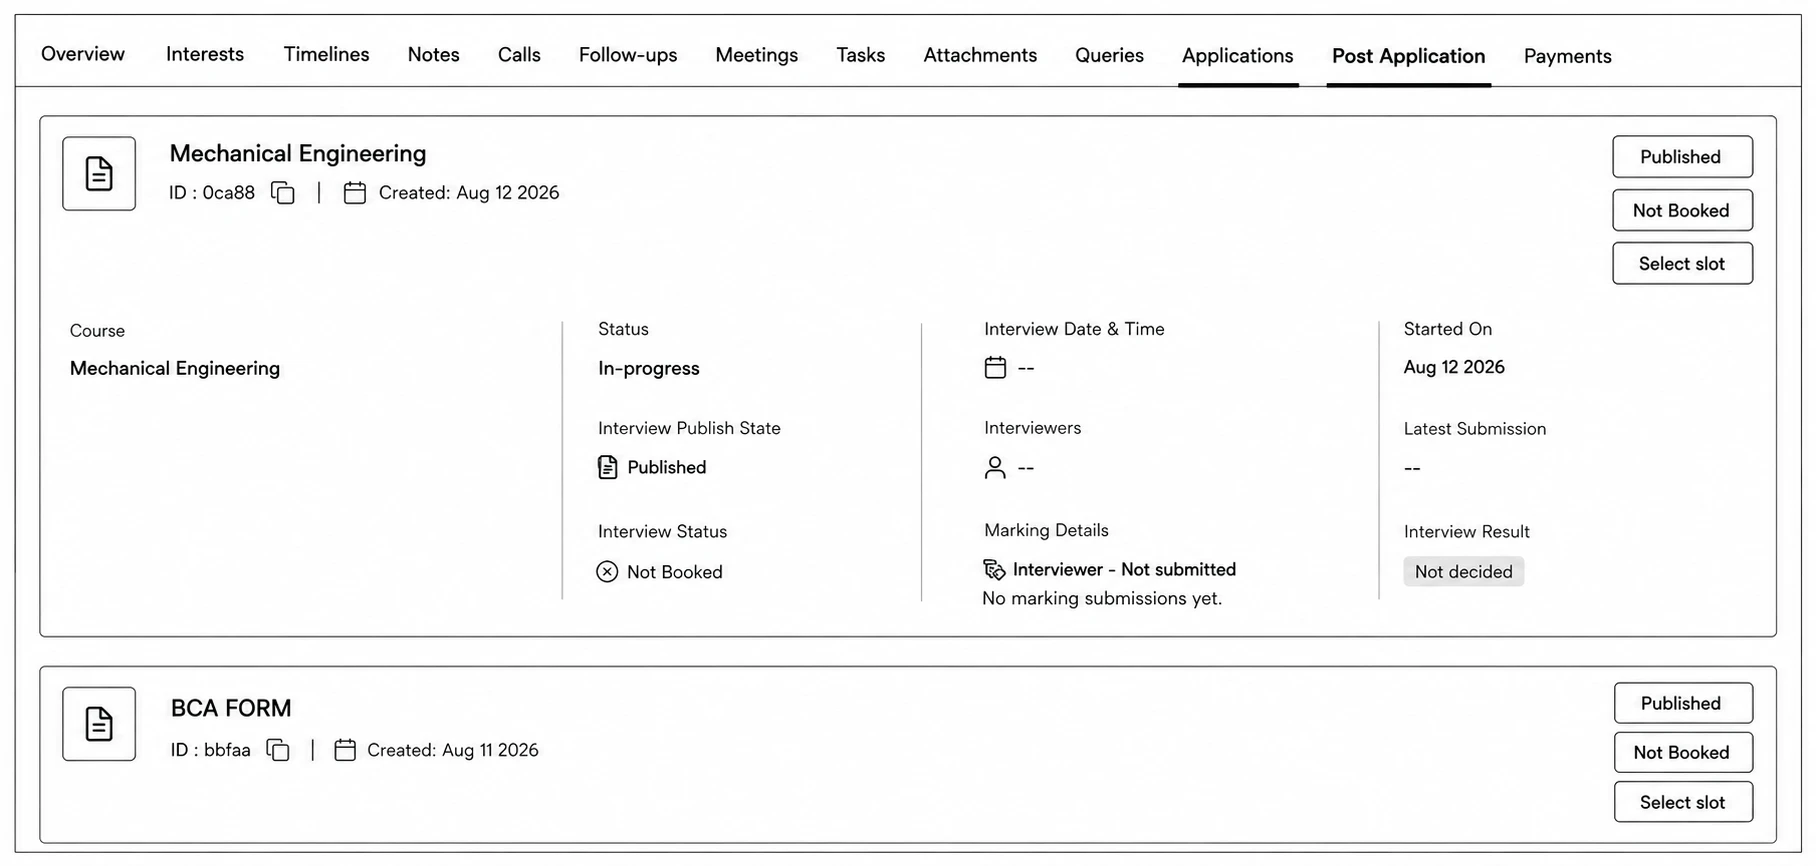1816x866 pixels.
Task: Click the Marking Details tag icon
Action: tap(994, 570)
